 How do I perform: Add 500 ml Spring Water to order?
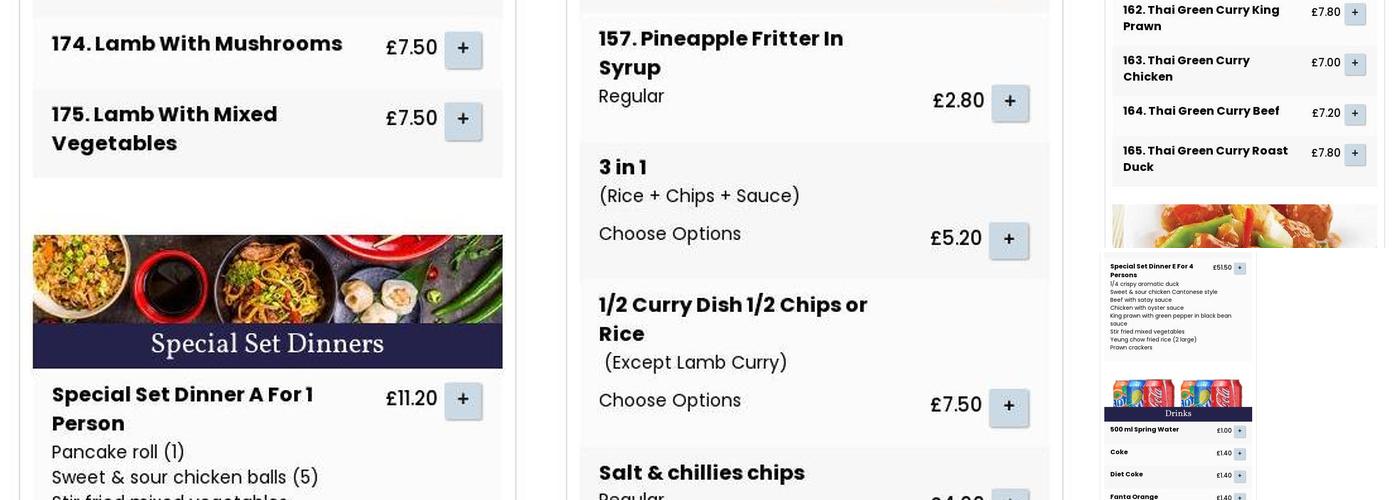point(1240,431)
